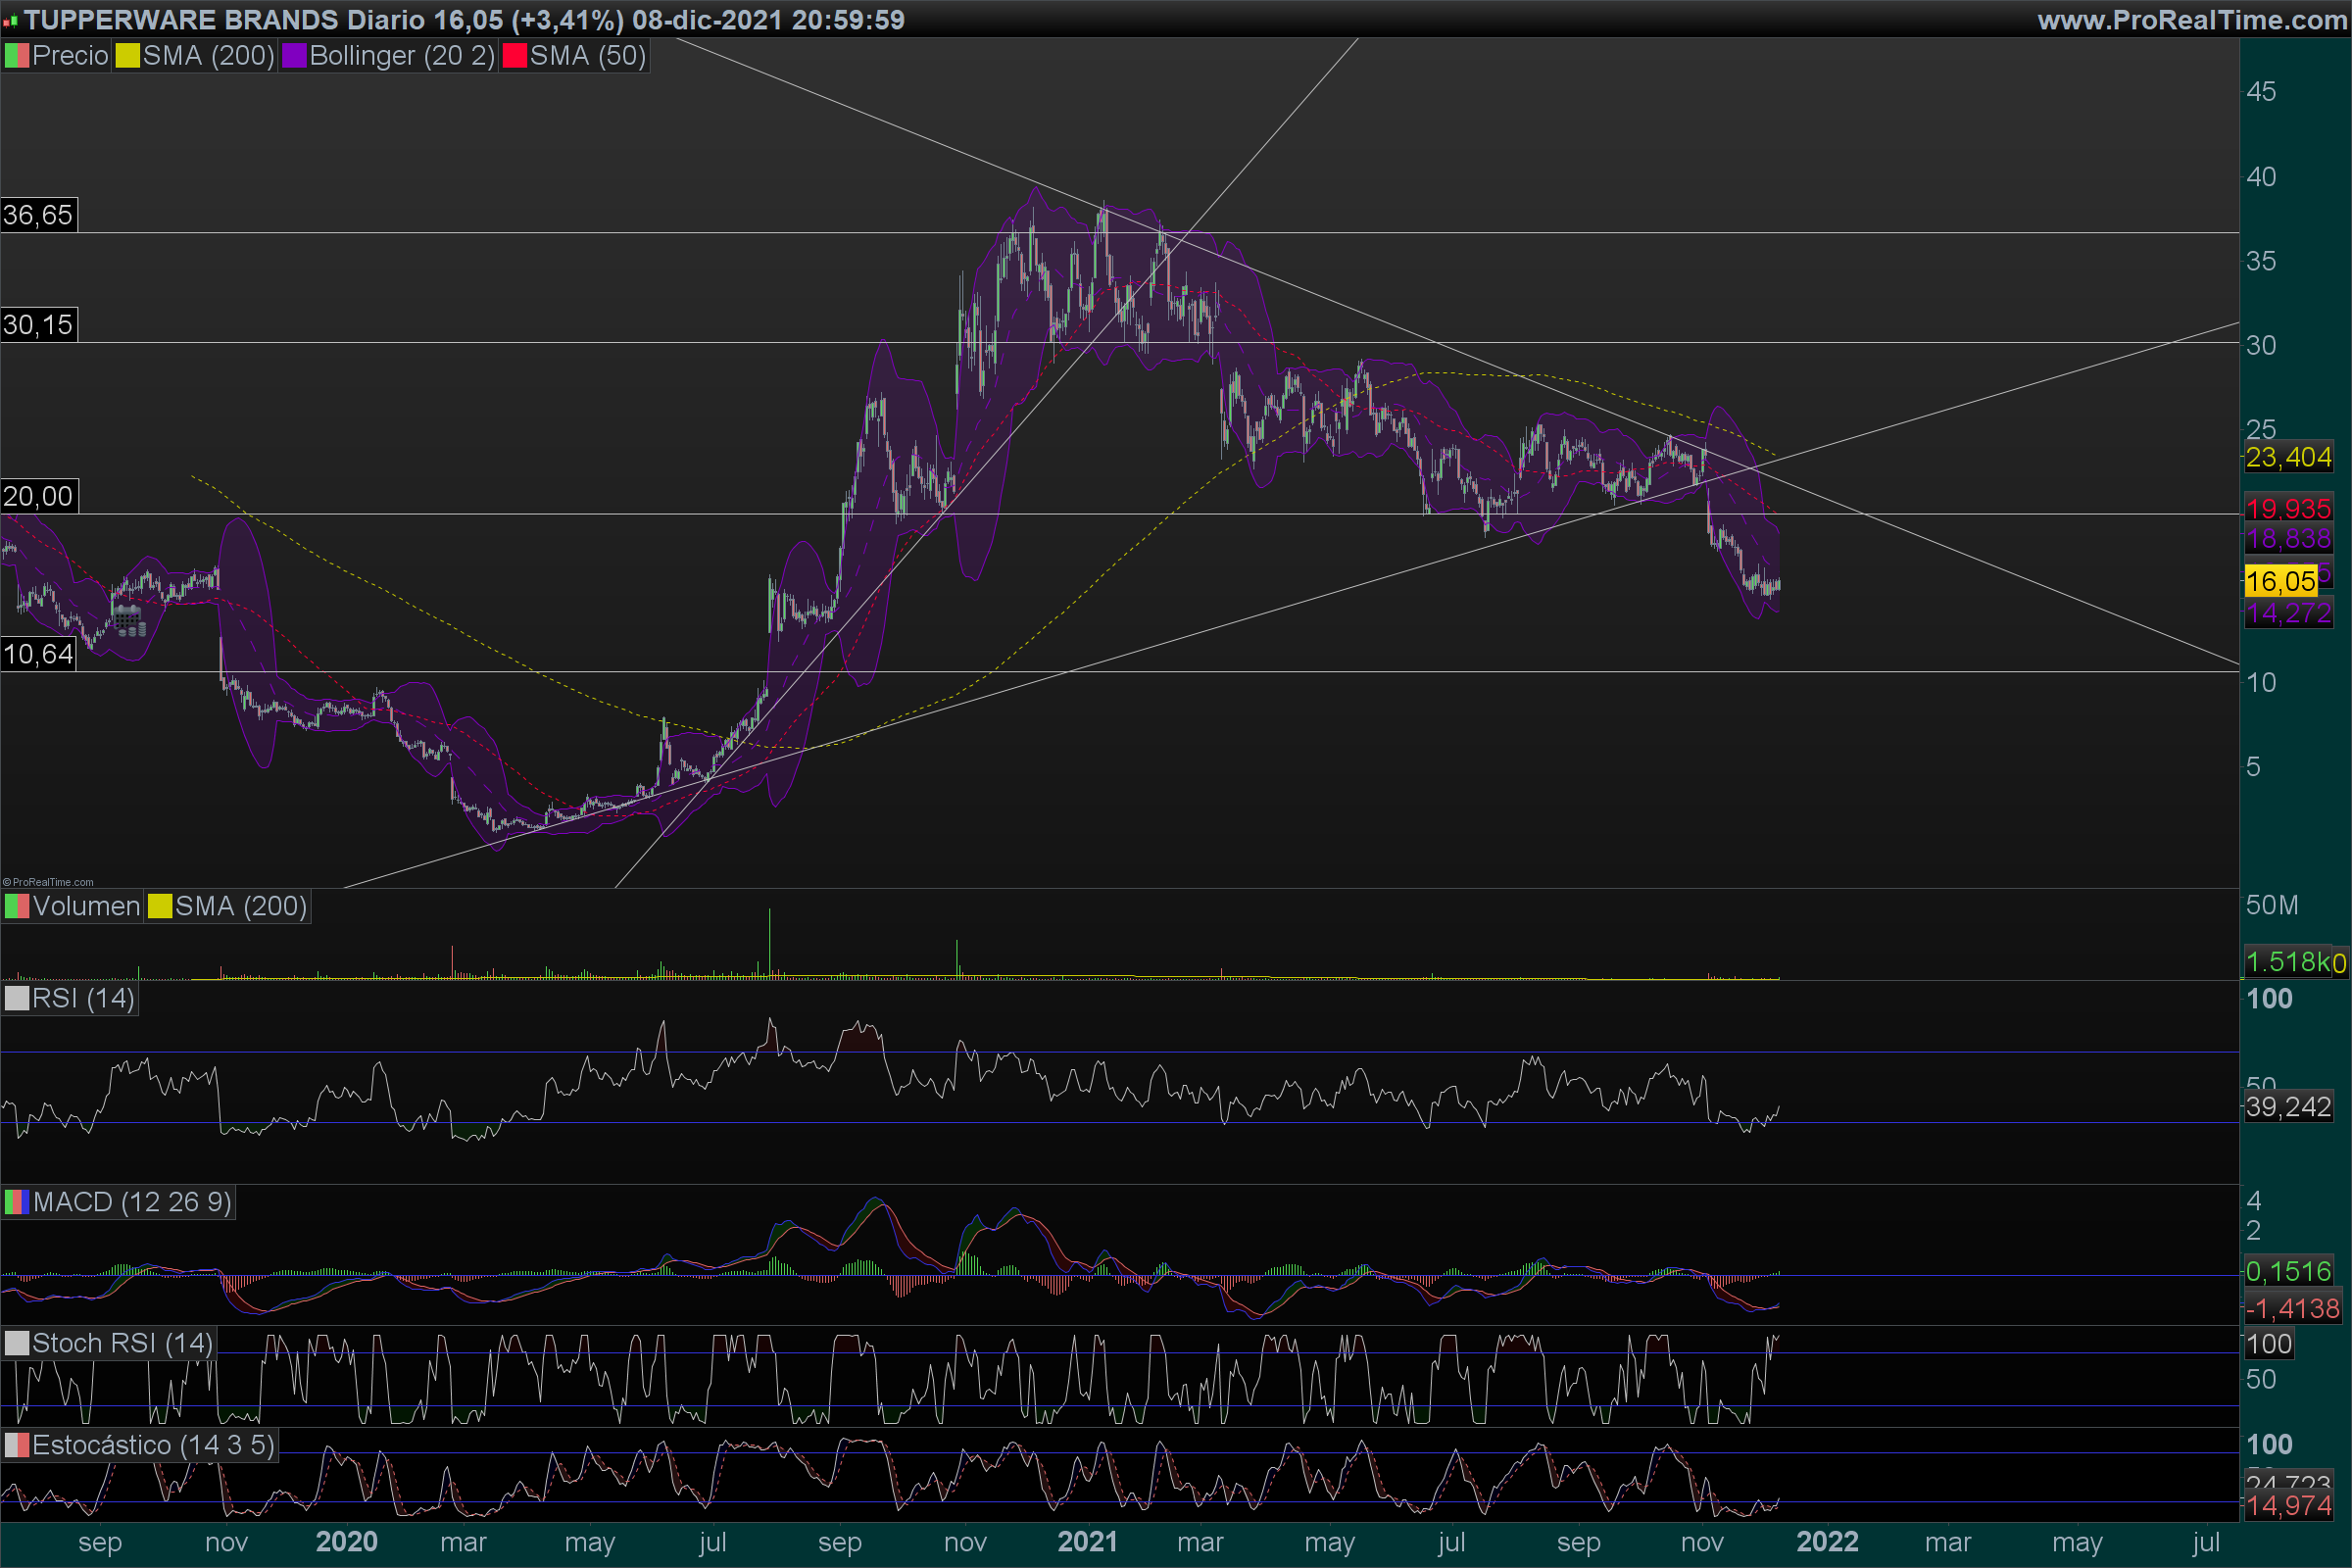Viewport: 2352px width, 1568px height.
Task: Click the www.ProRealTime.com link
Action: 2191,20
